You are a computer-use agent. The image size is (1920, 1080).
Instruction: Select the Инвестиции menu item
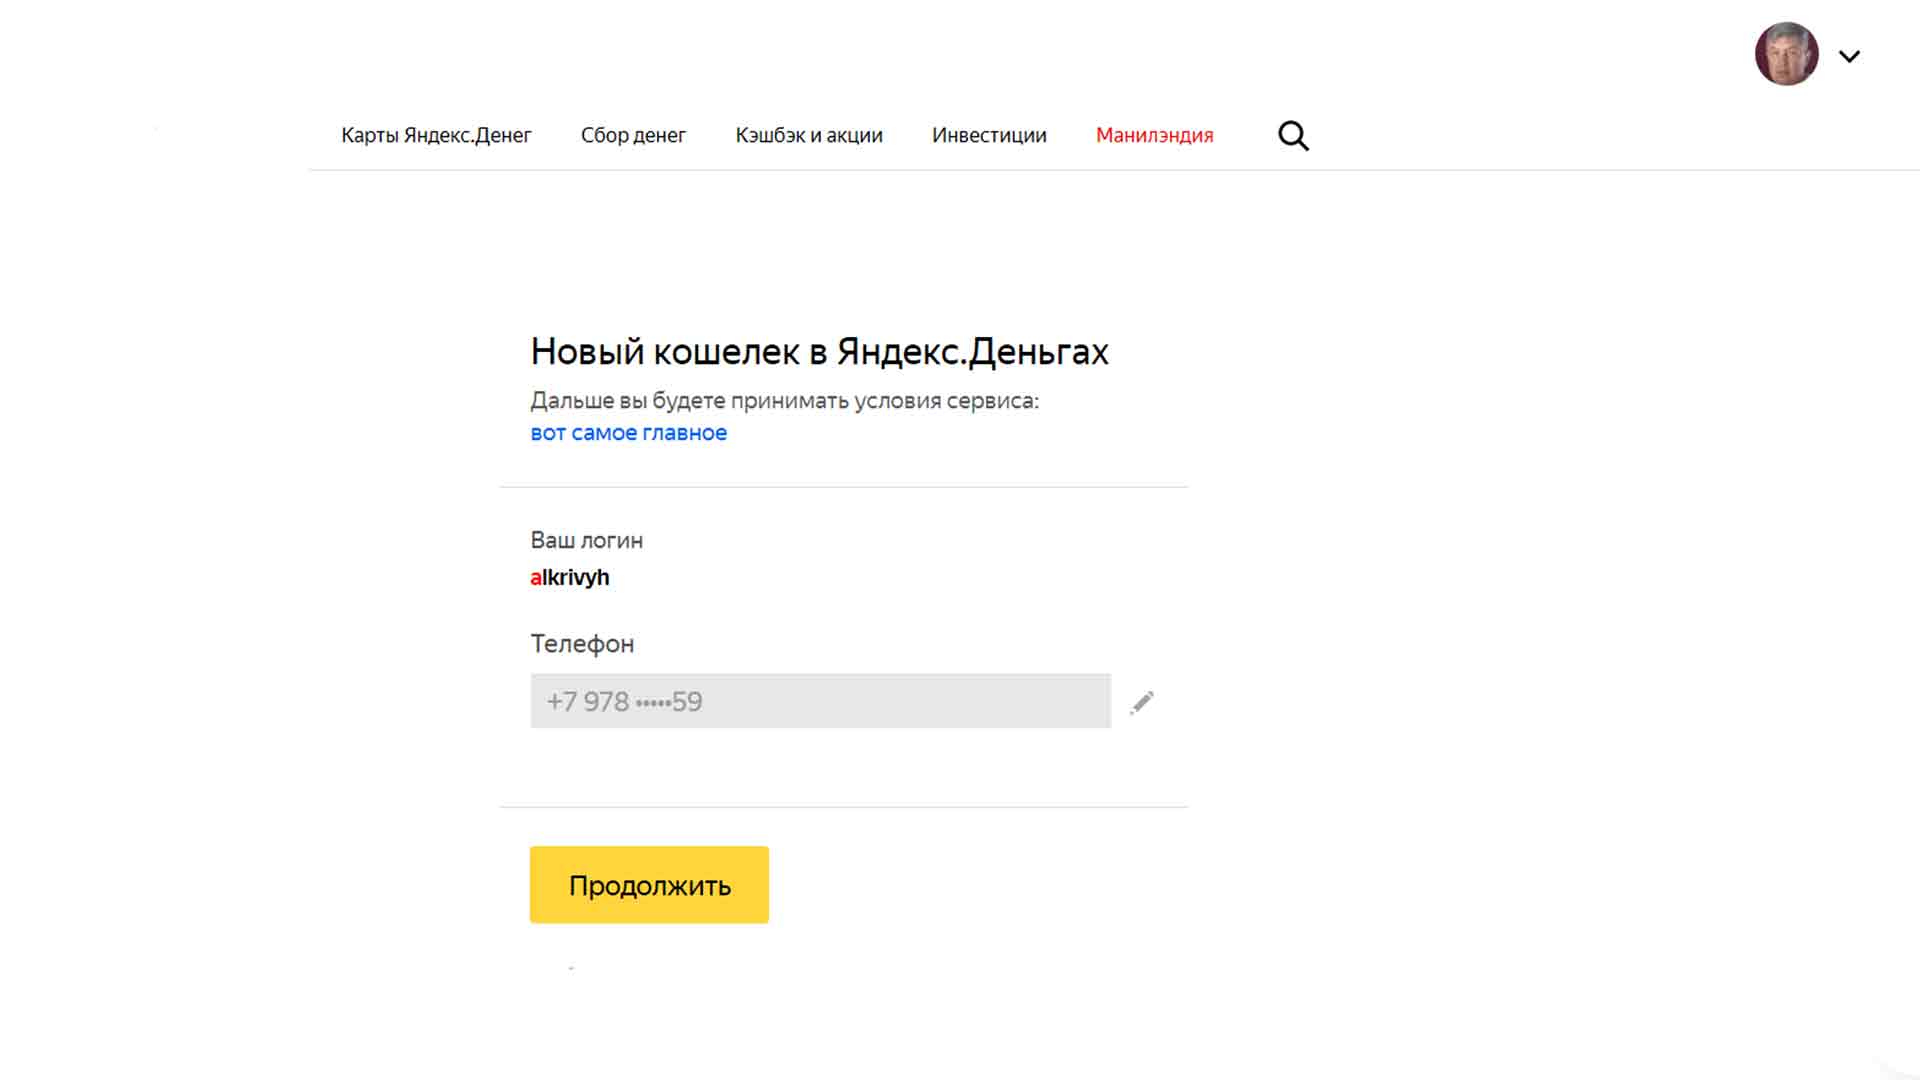pos(989,135)
